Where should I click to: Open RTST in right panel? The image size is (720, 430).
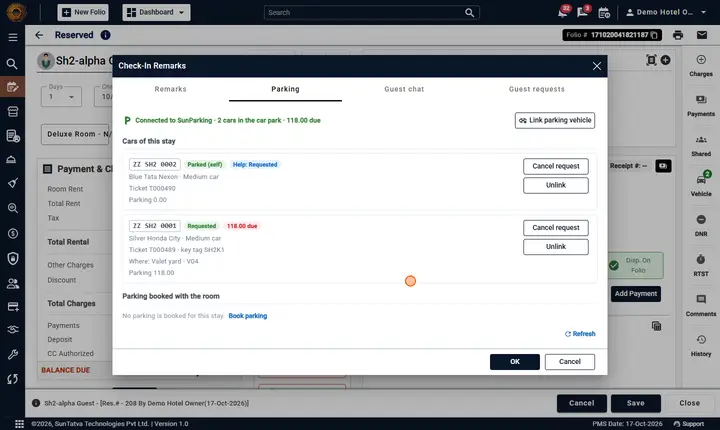pos(701,265)
